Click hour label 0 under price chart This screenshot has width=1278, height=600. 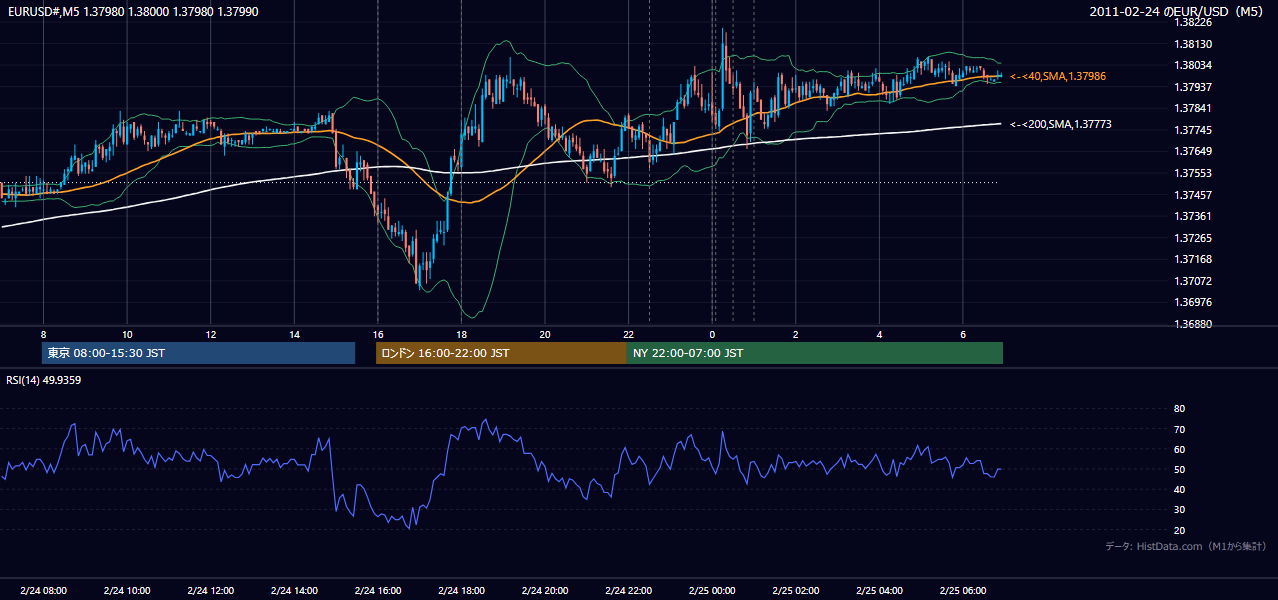[712, 334]
